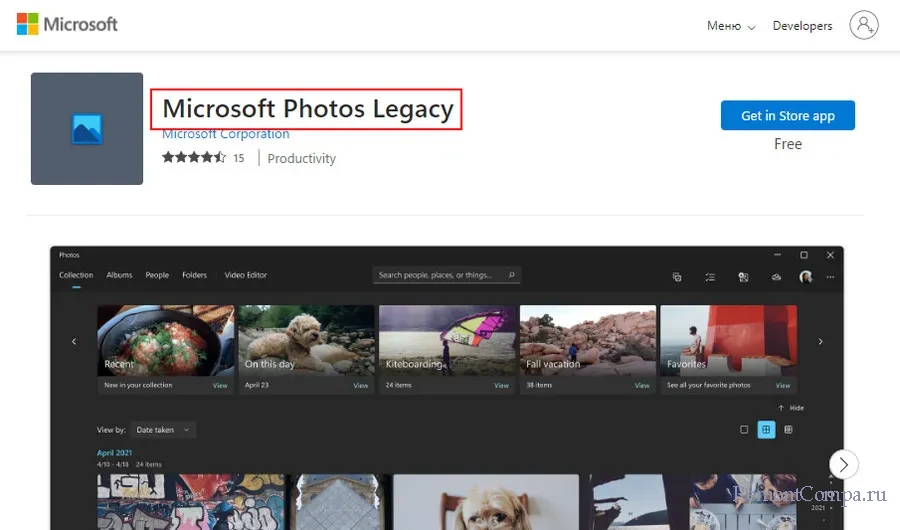Click the Microsoft logo
Image resolution: width=900 pixels, height=530 pixels.
[67, 24]
